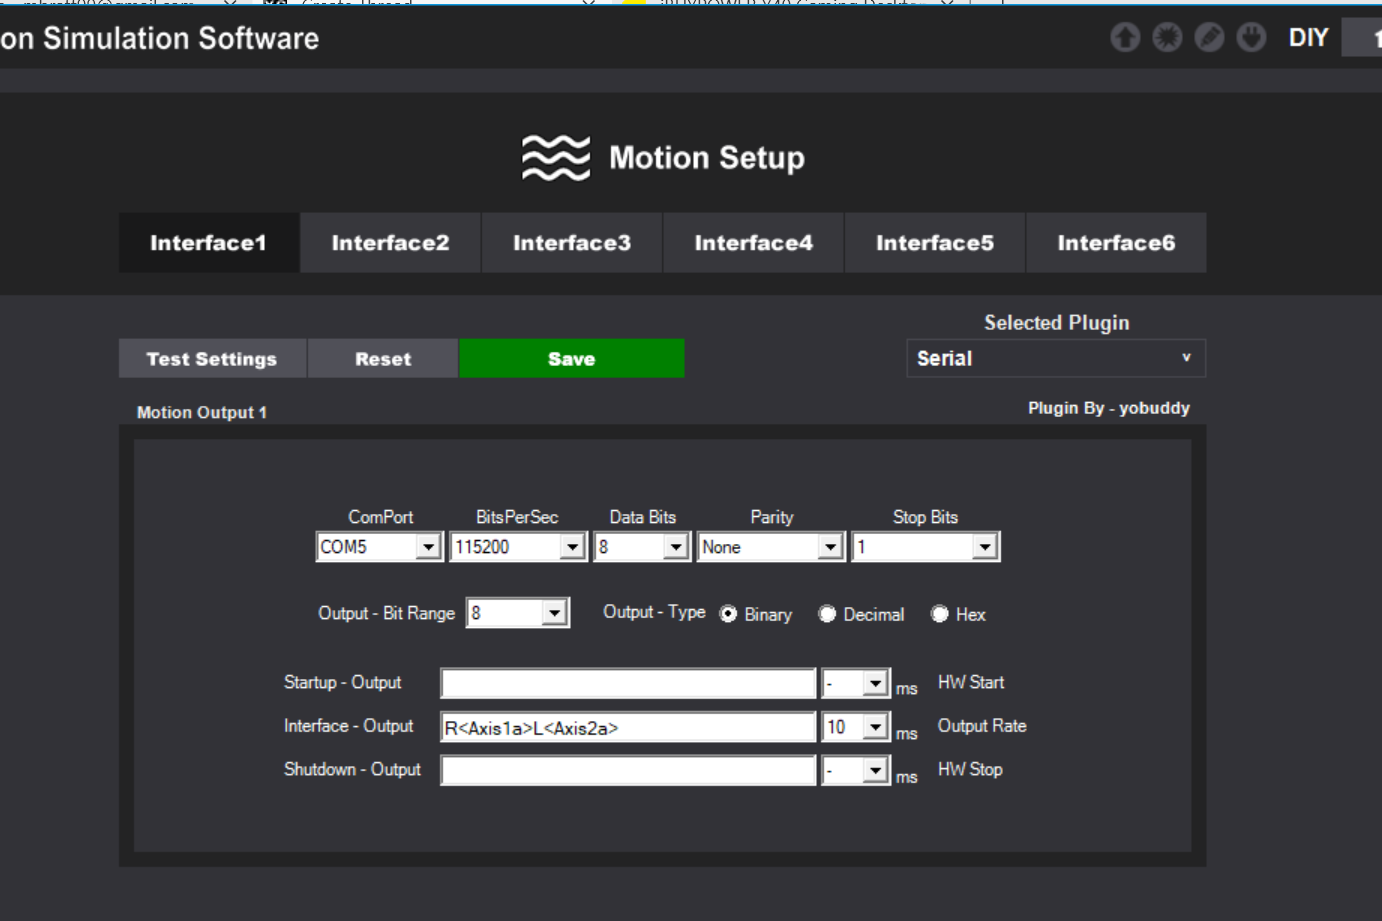Click the up arrow icon in header
The width and height of the screenshot is (1382, 921).
tap(1125, 38)
